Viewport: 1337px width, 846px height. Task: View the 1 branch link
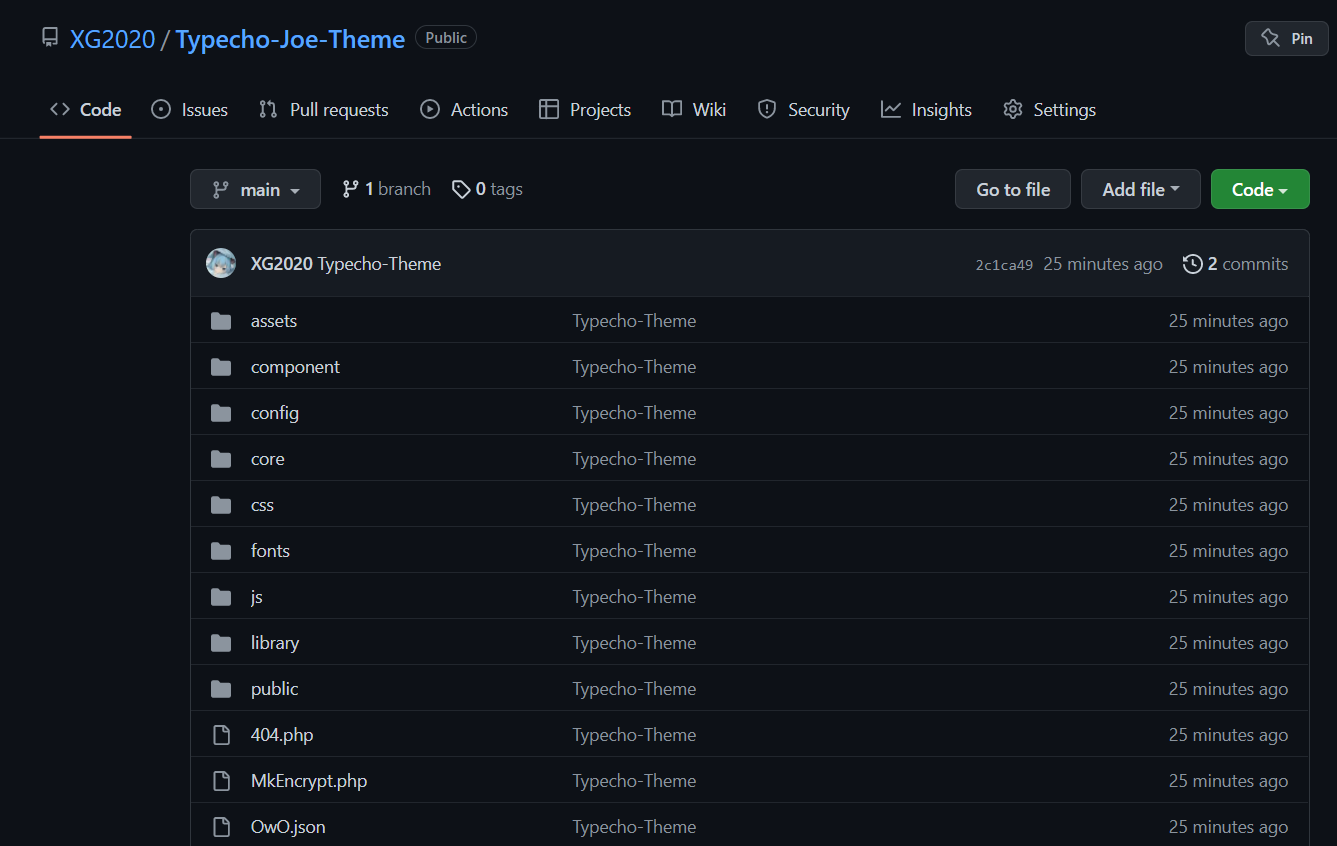pos(386,189)
